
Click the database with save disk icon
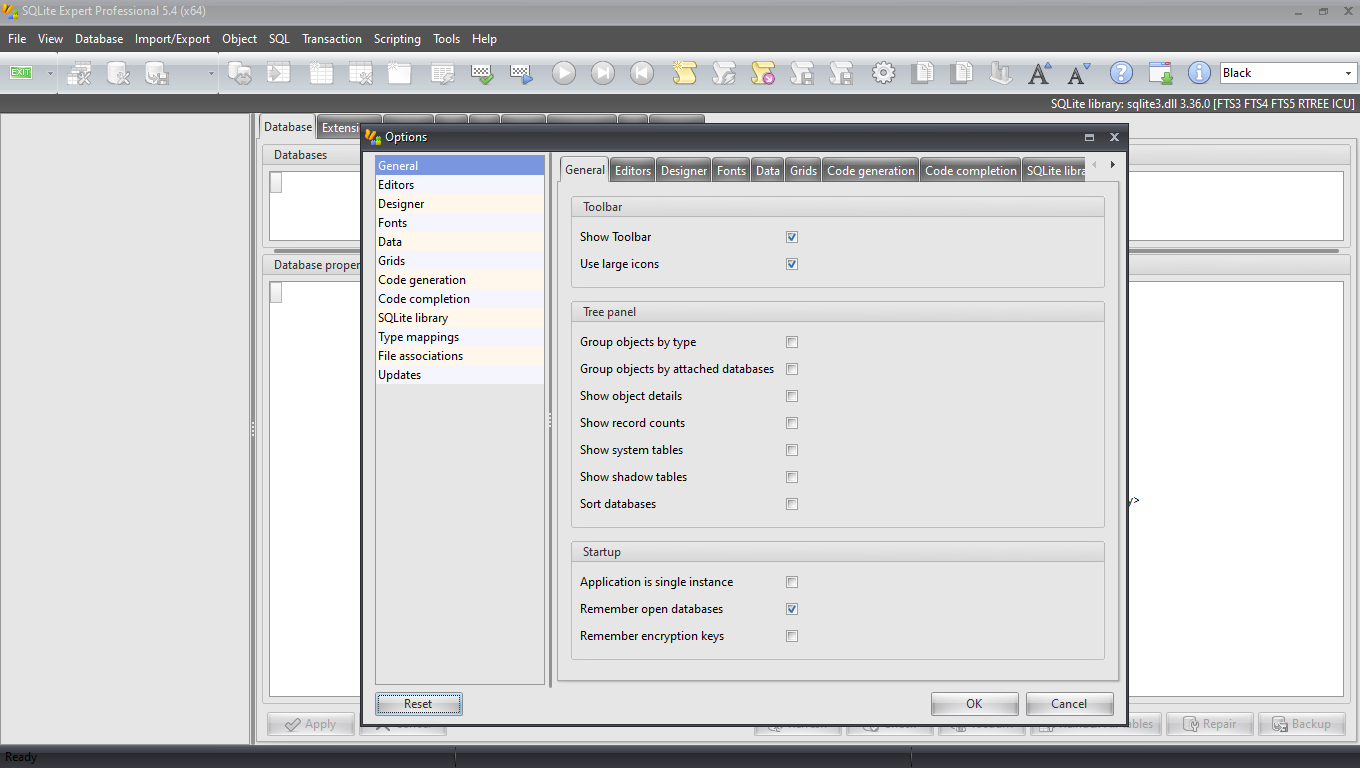coord(157,73)
